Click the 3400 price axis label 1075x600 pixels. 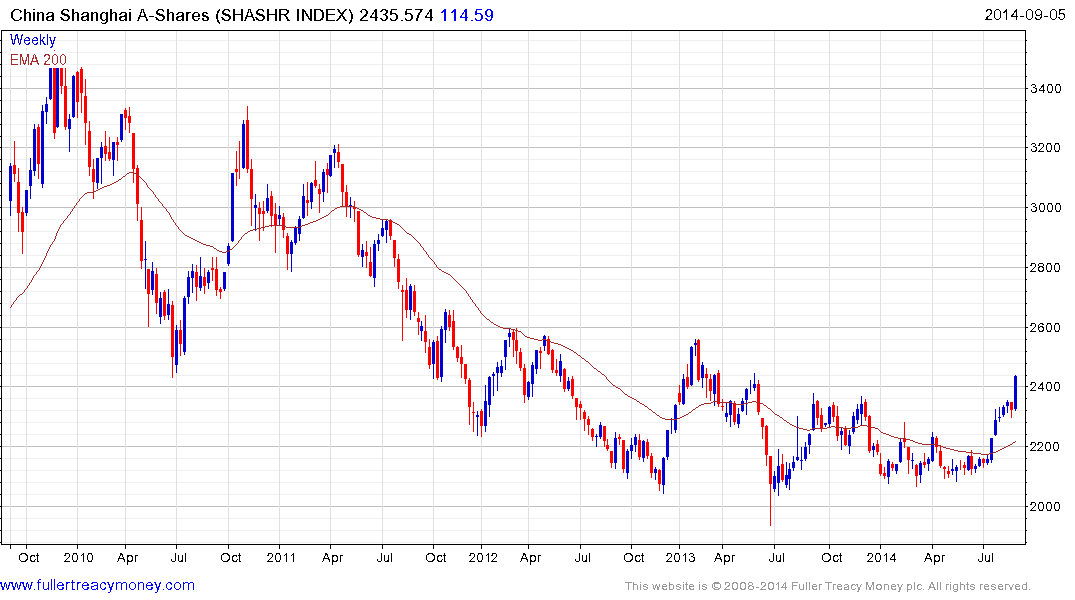(x=1046, y=88)
